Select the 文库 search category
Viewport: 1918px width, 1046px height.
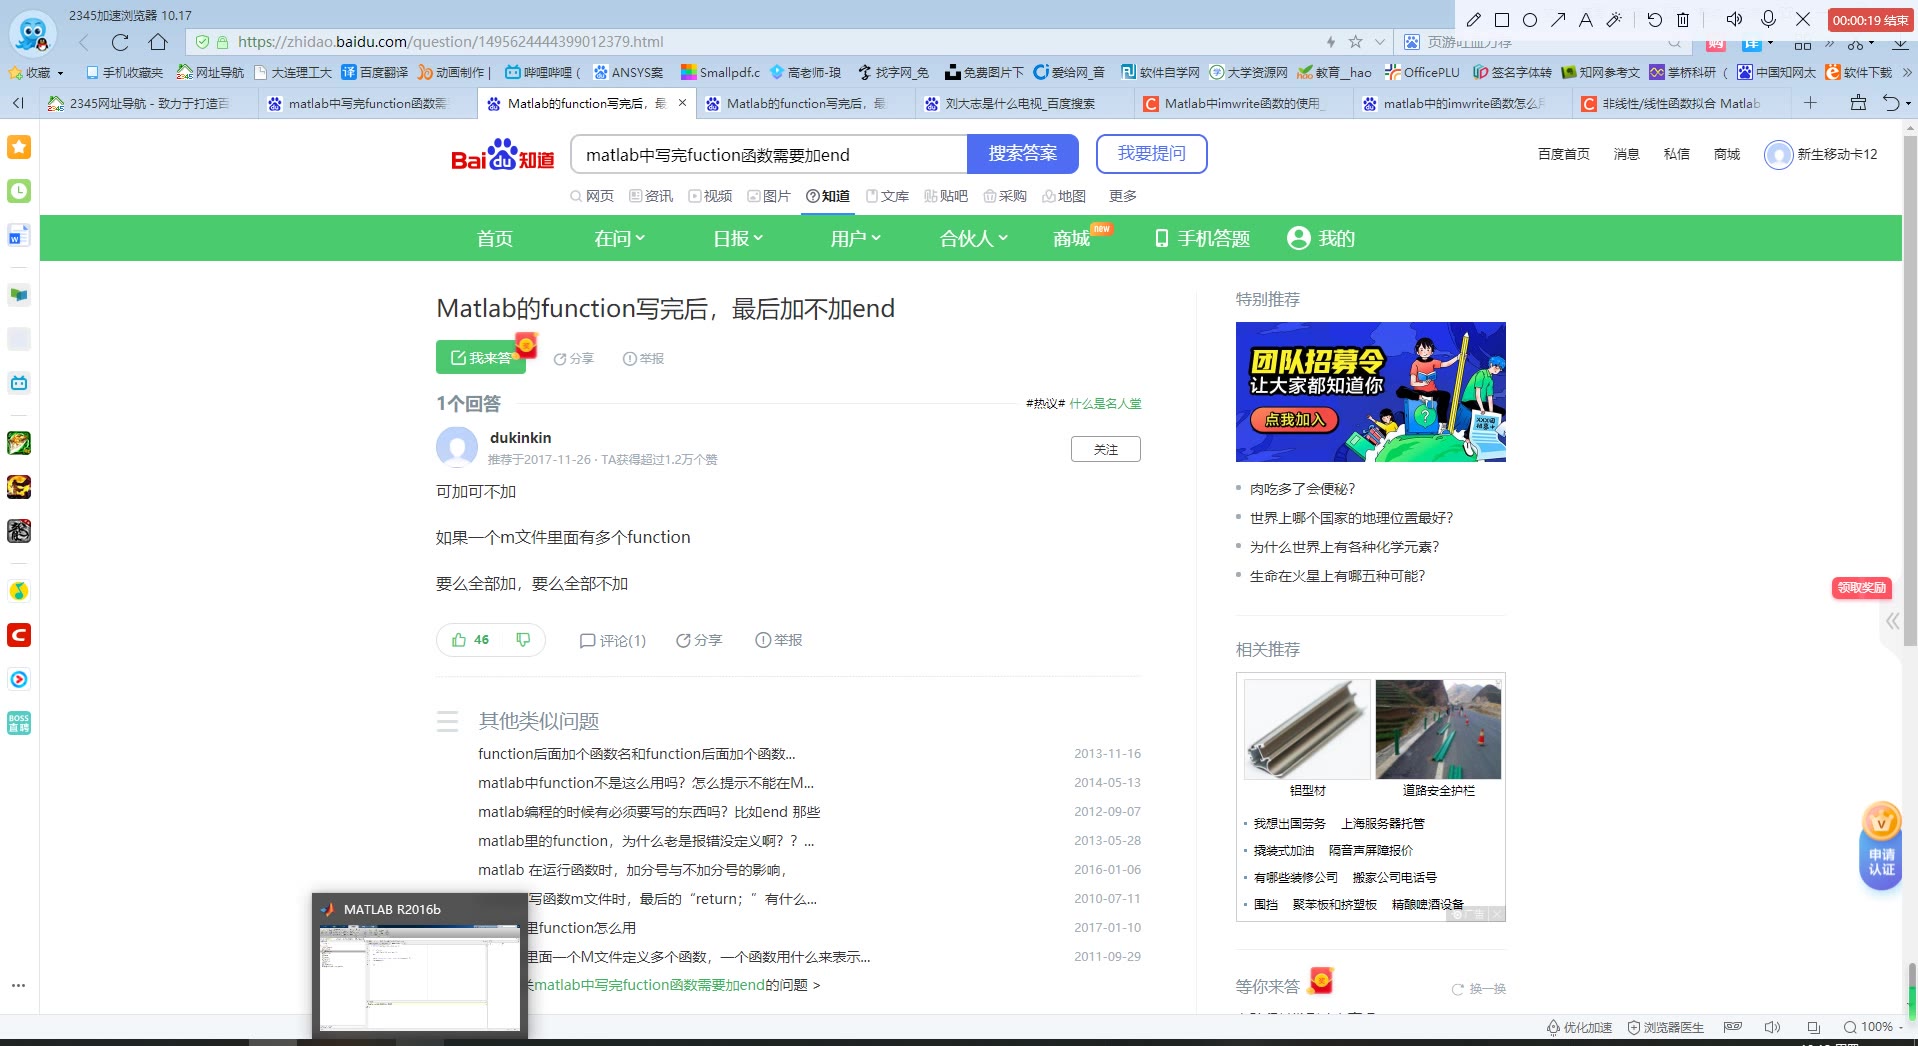tap(887, 196)
